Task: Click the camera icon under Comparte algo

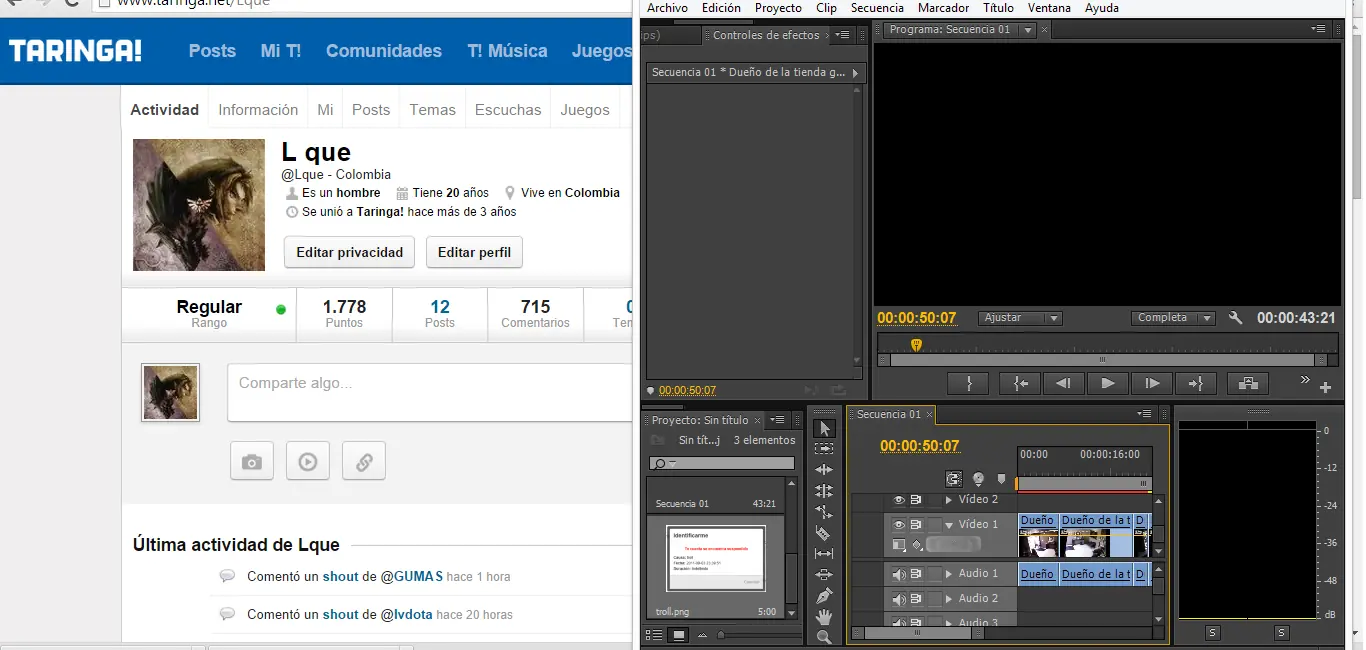Action: (252, 462)
